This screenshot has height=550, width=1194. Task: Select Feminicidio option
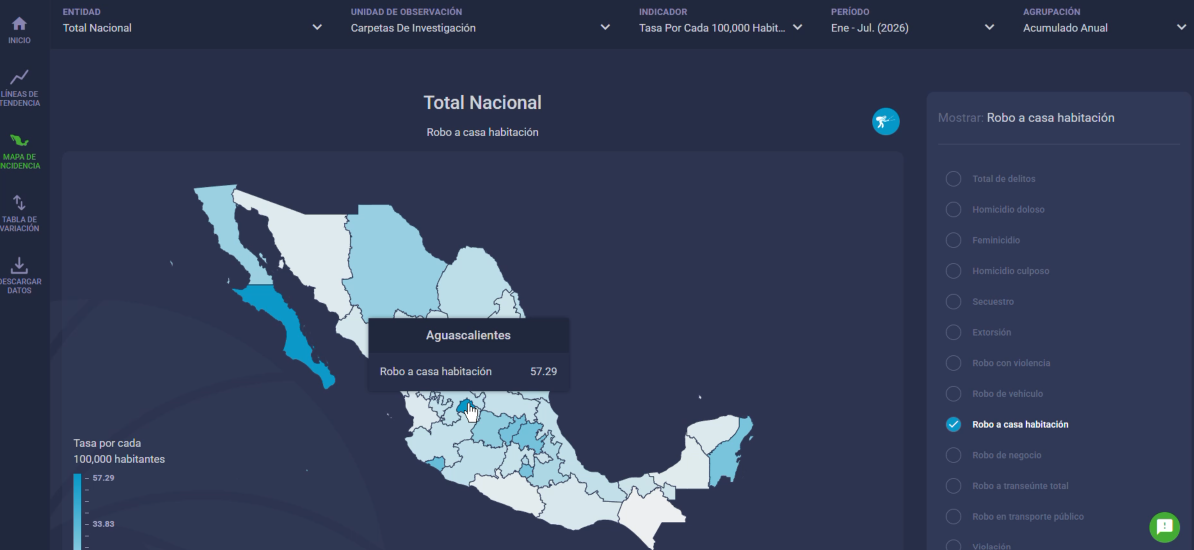click(x=982, y=240)
